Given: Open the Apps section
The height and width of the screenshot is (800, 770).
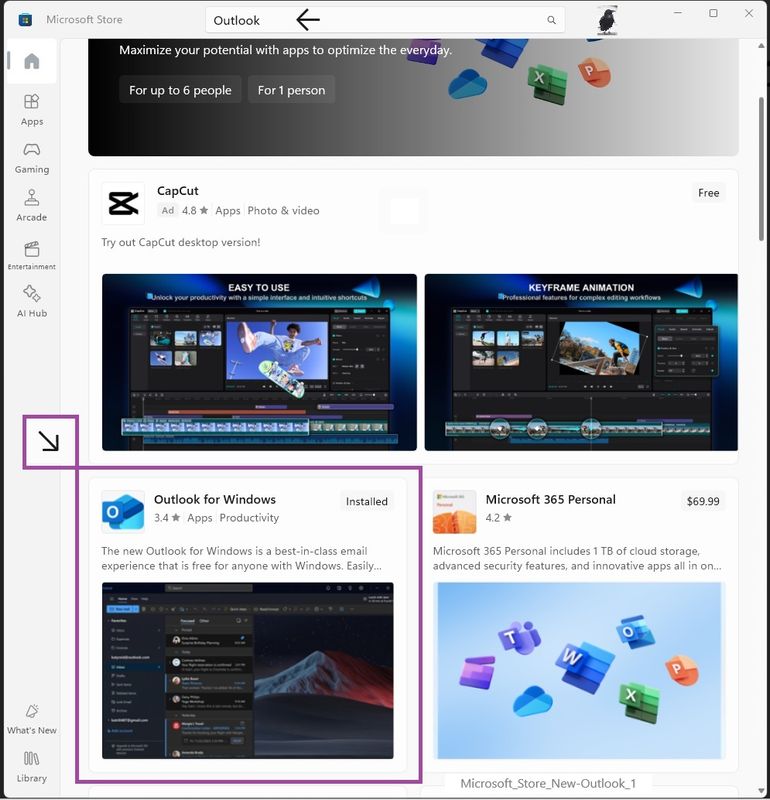Looking at the screenshot, I should click(32, 109).
